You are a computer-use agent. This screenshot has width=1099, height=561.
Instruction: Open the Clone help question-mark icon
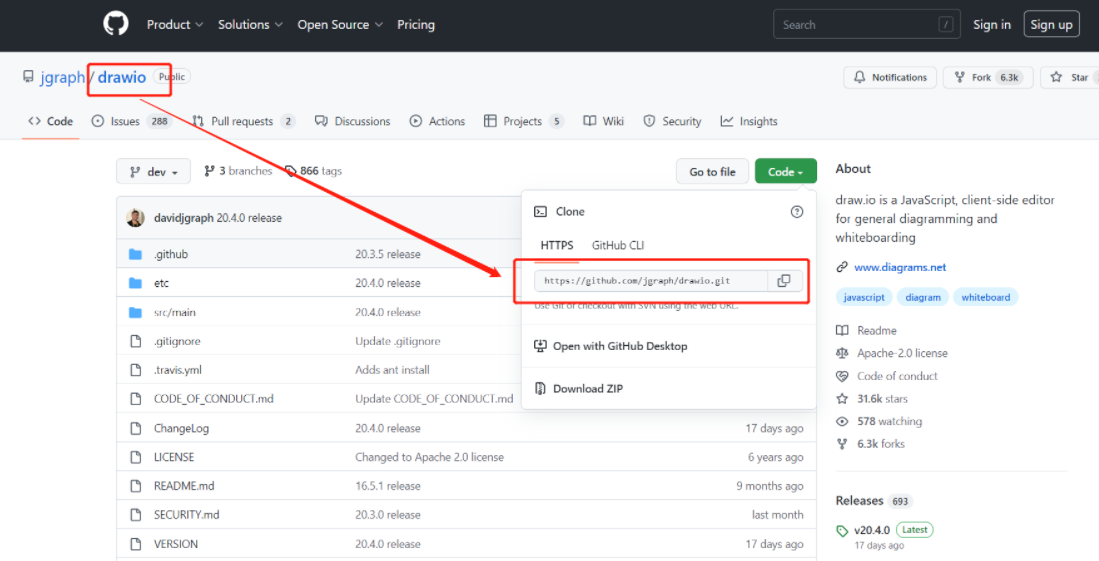(797, 212)
